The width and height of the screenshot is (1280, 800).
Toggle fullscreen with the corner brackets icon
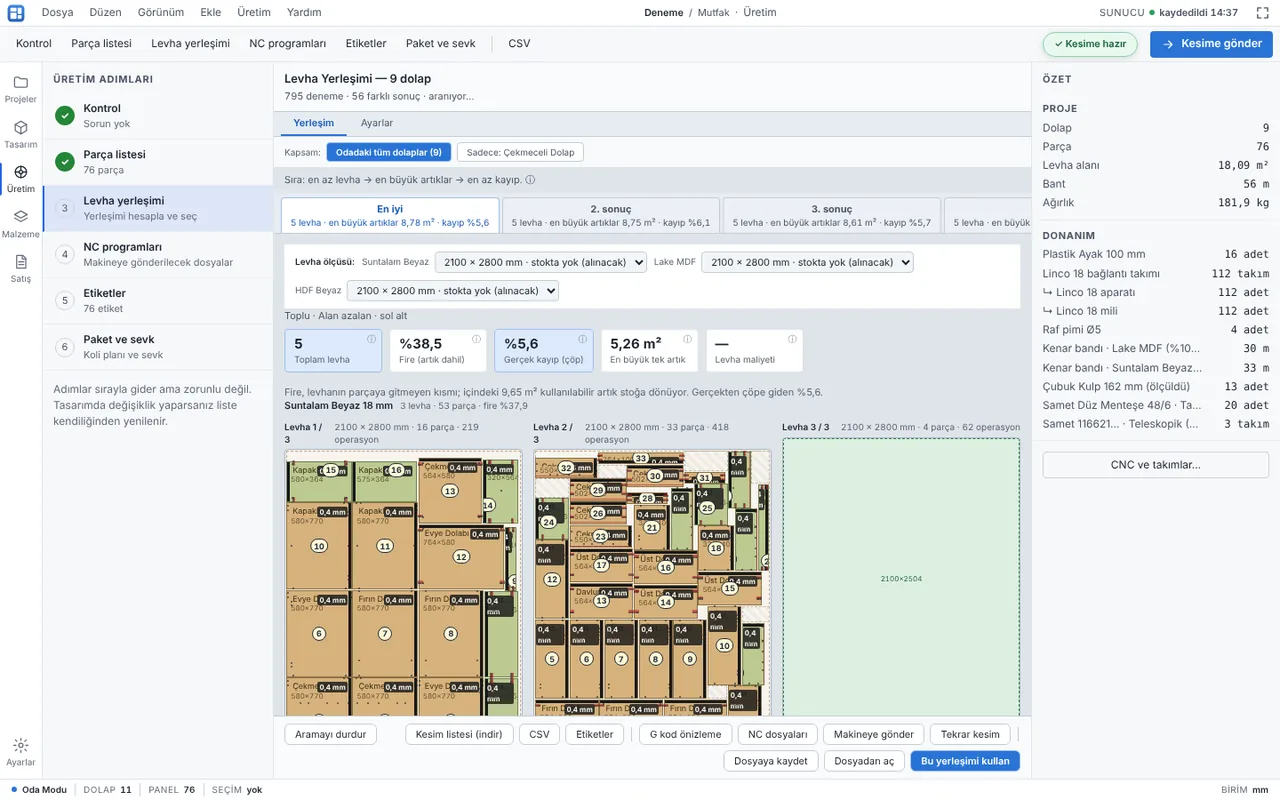coord(1262,13)
